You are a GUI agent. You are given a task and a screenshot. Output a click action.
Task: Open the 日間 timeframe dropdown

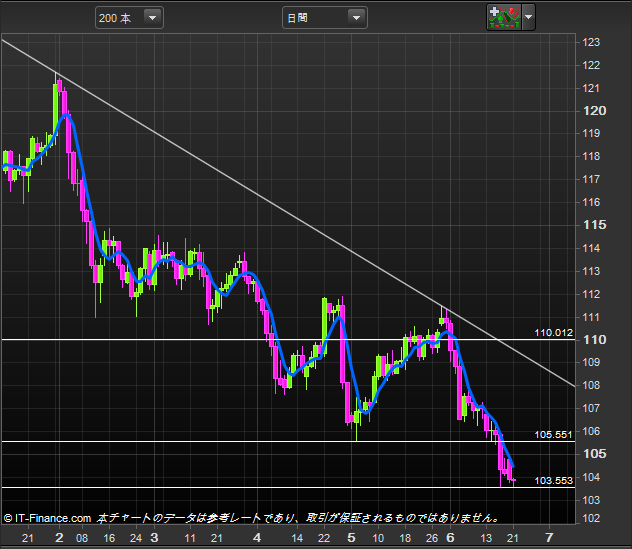coord(325,18)
